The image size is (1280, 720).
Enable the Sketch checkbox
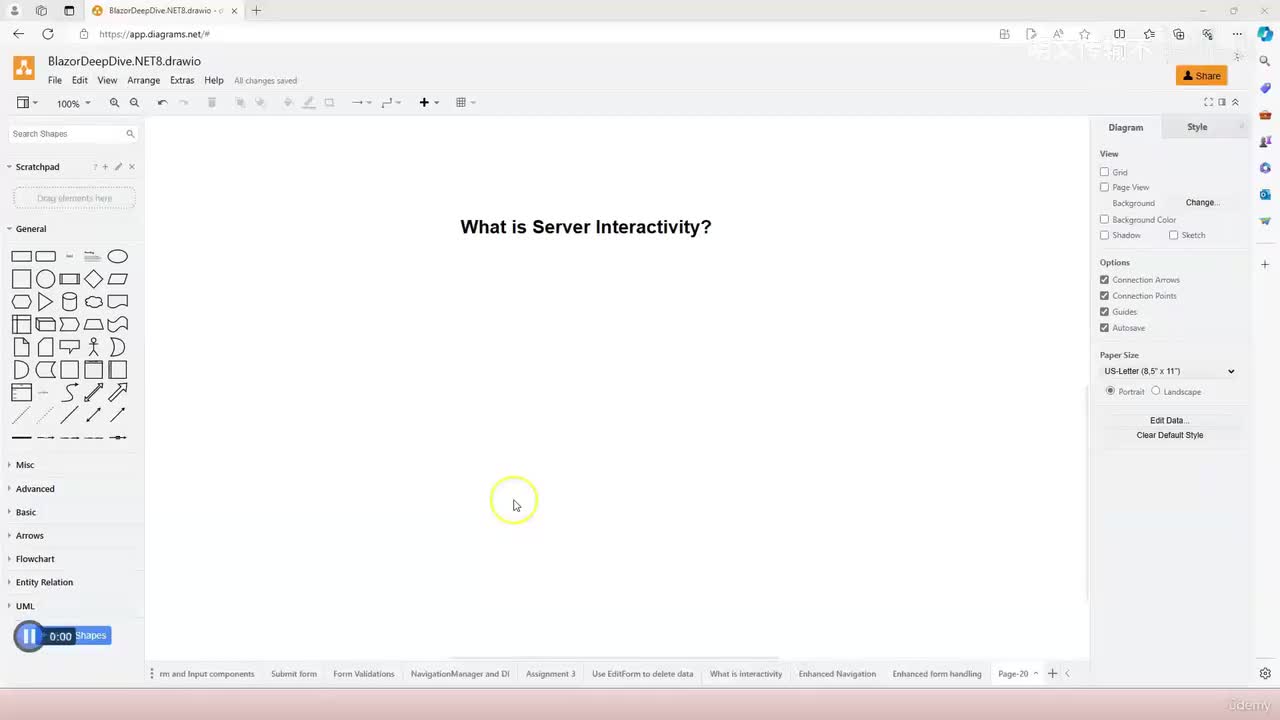tap(1173, 235)
